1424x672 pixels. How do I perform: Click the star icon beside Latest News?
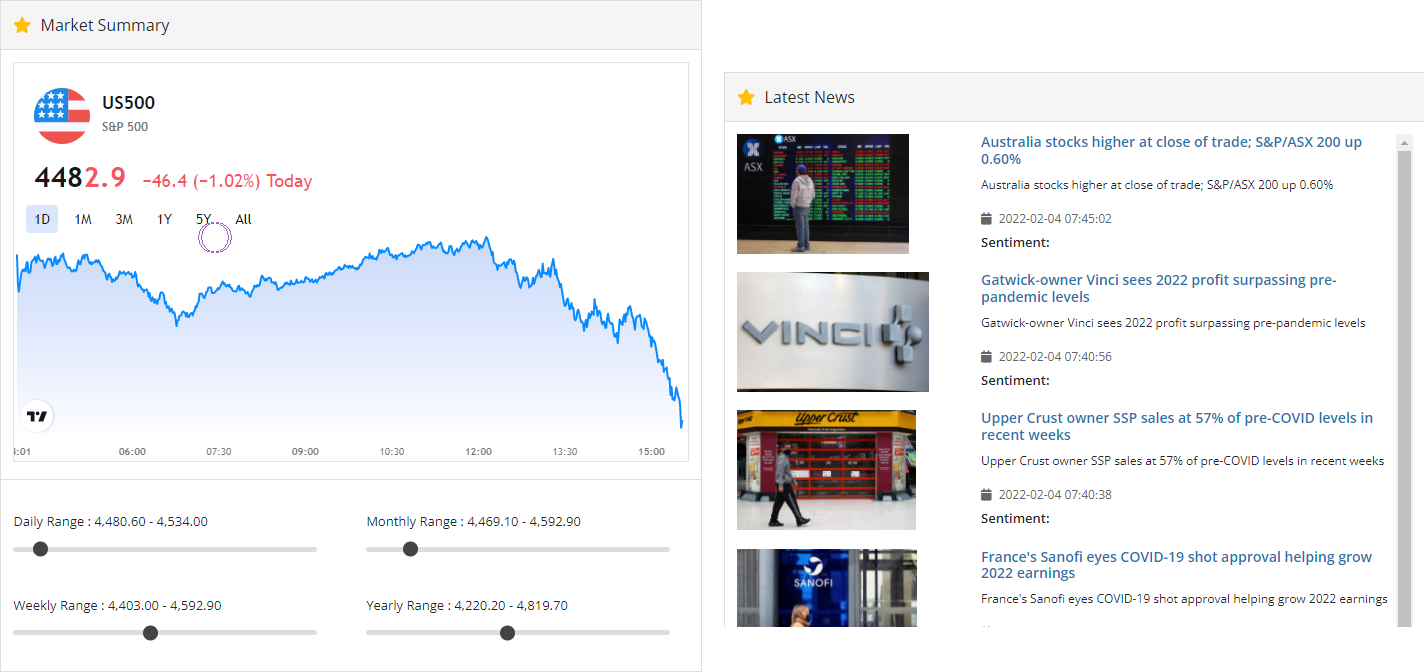pyautogui.click(x=746, y=97)
